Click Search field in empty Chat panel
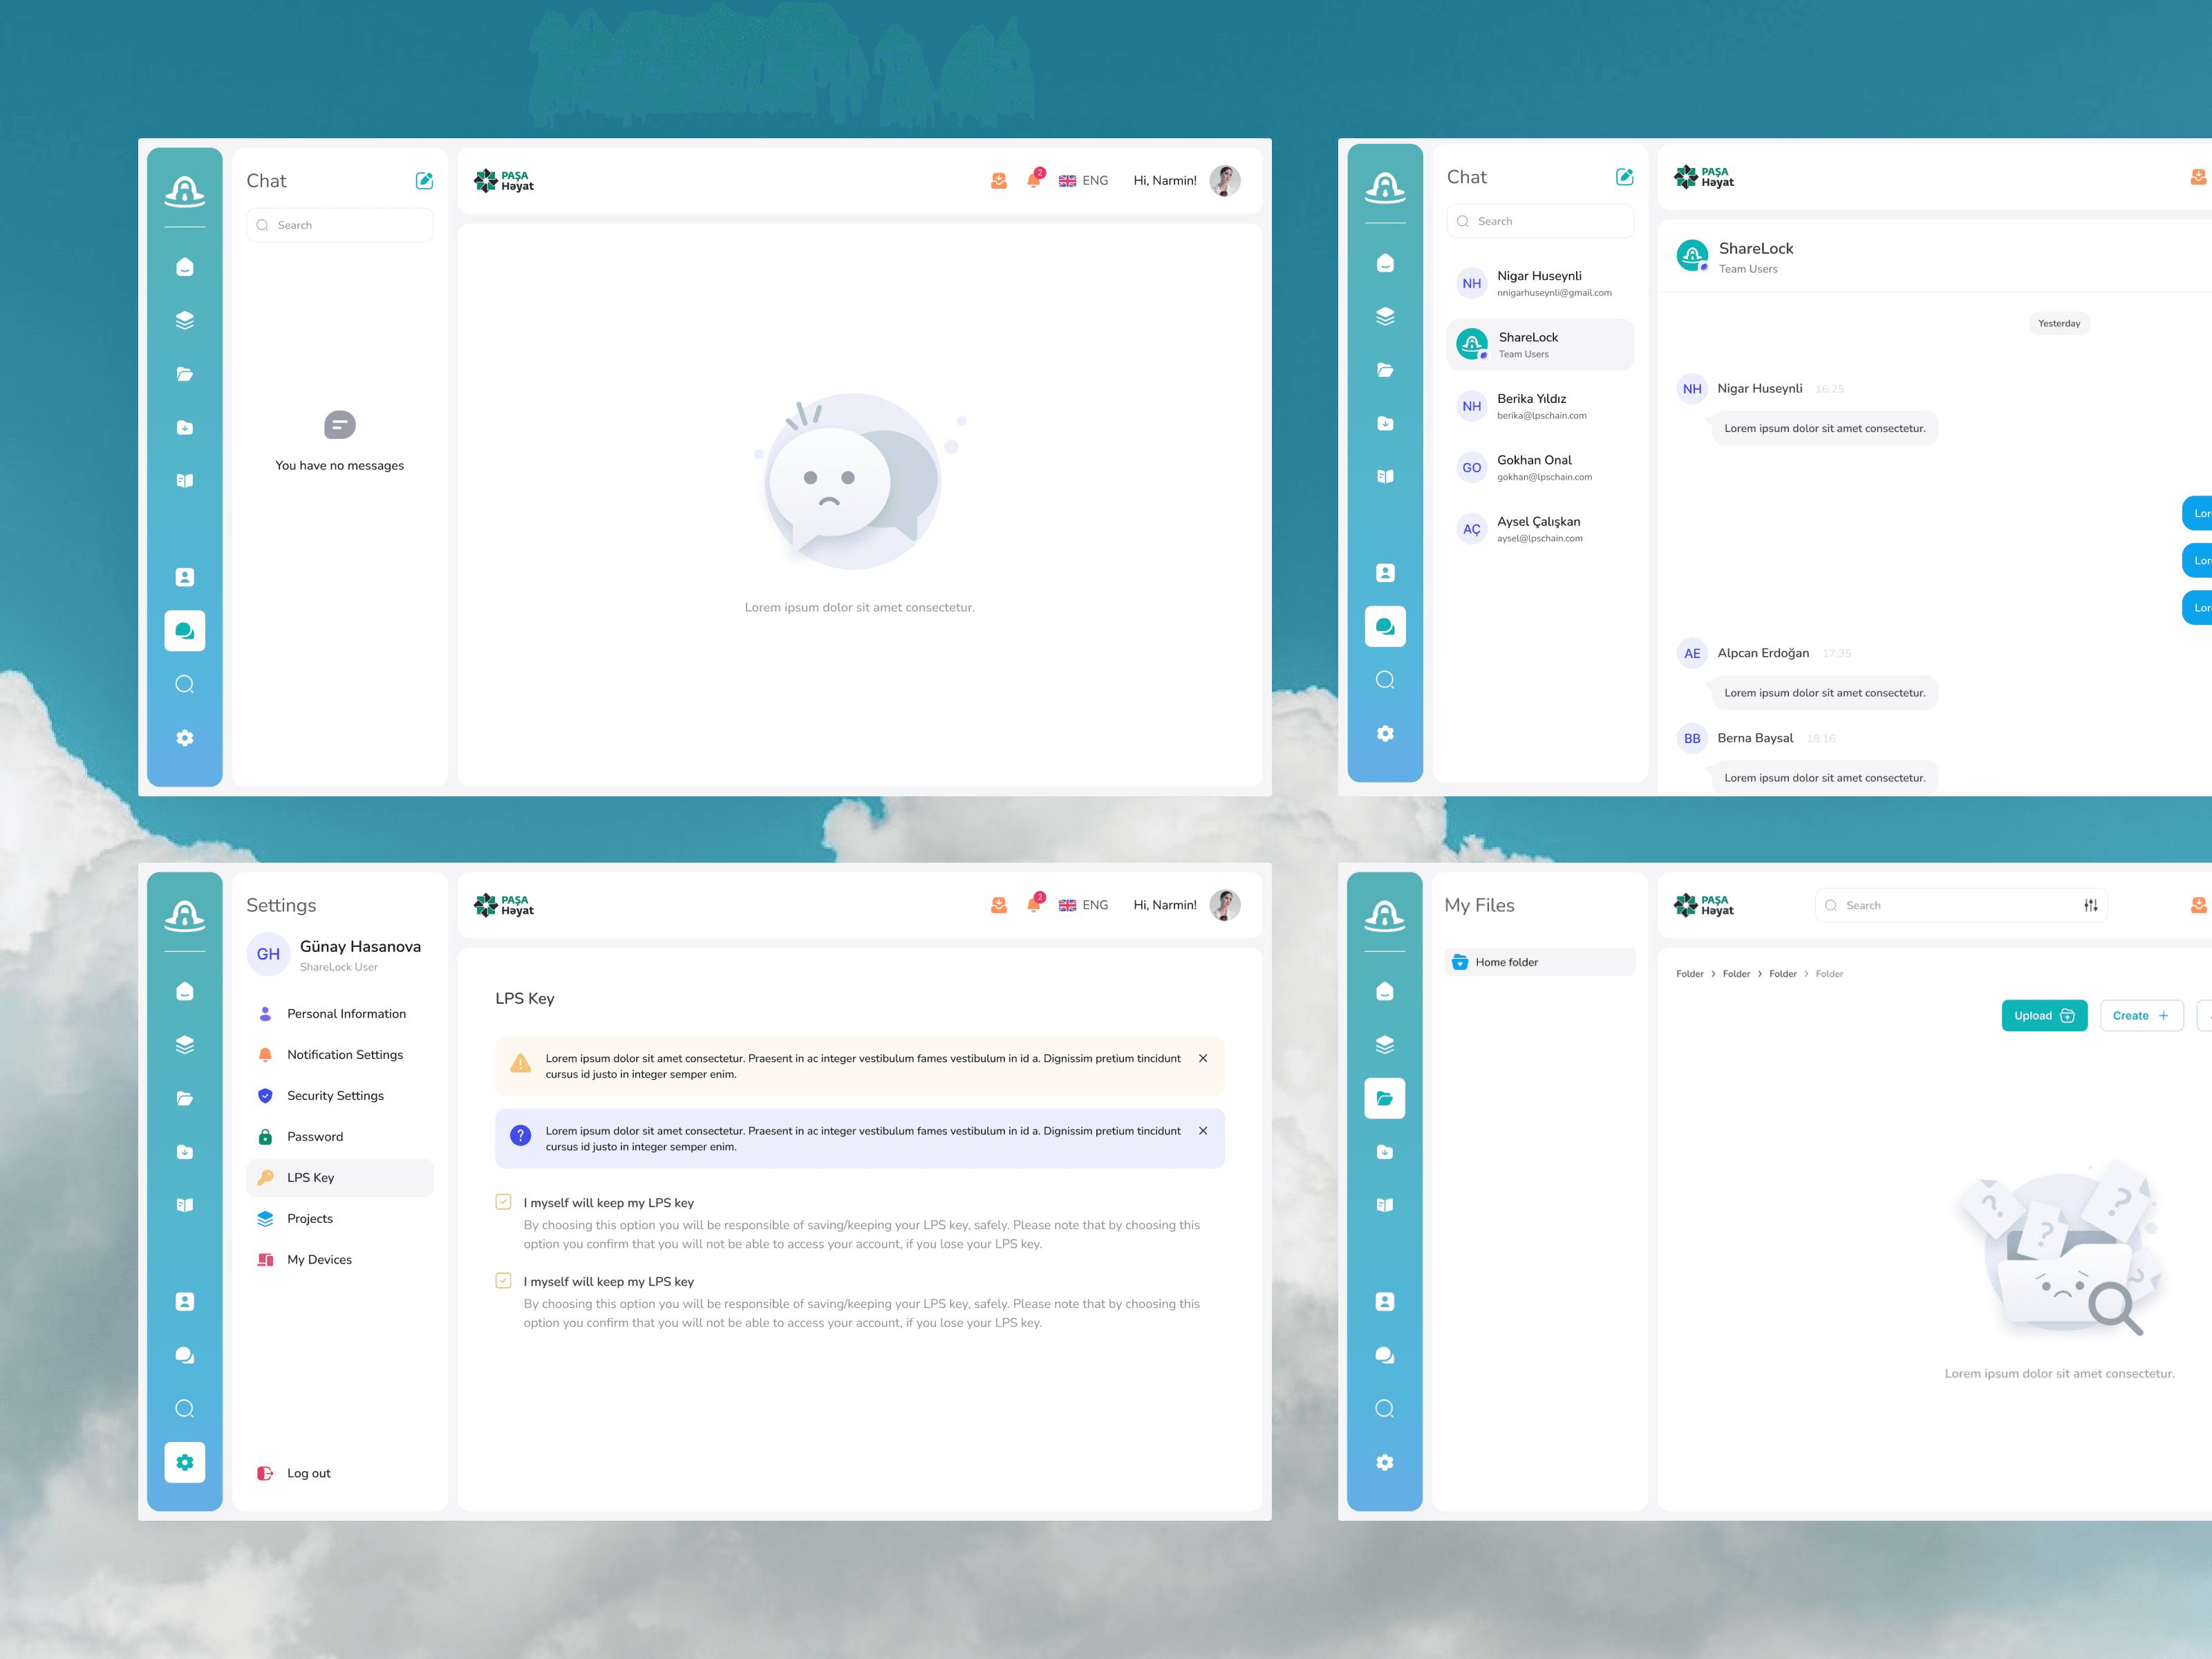 point(340,225)
